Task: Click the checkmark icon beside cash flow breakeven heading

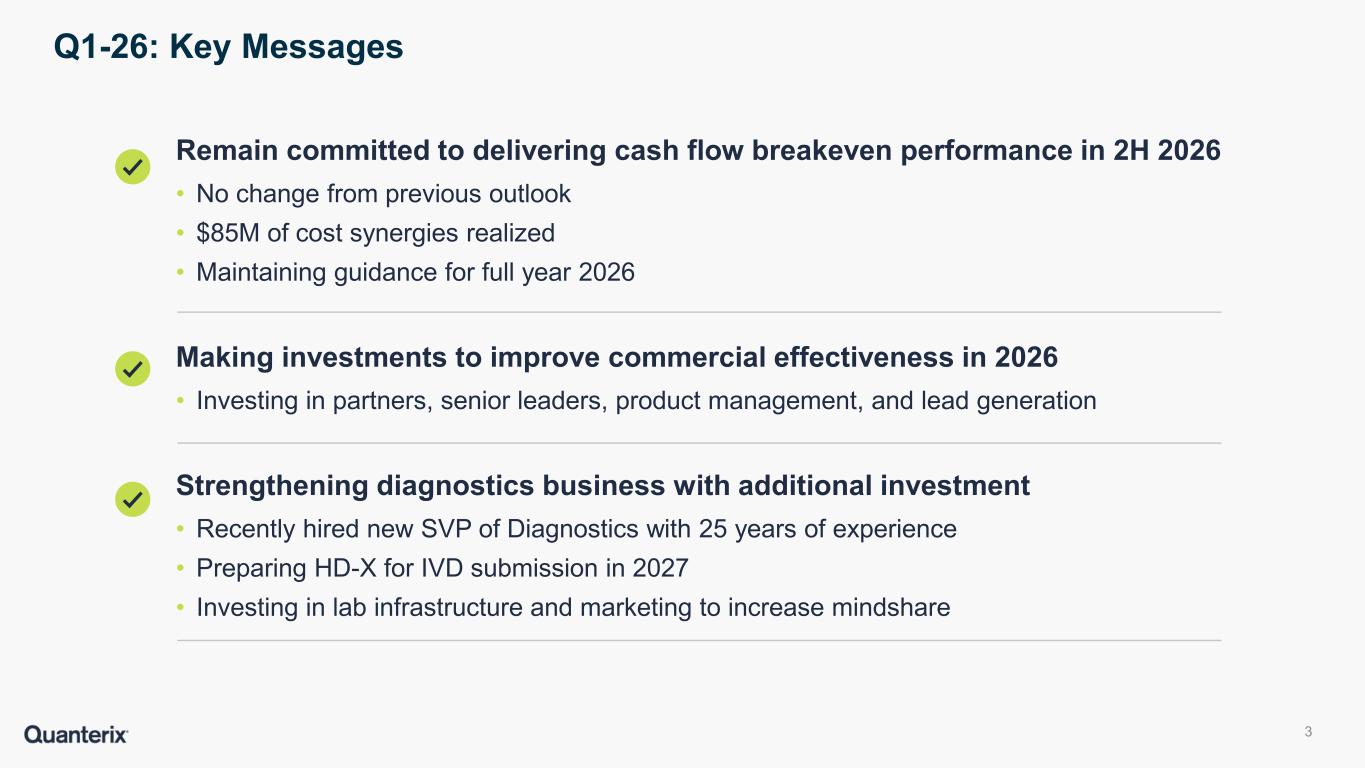Action: 132,167
